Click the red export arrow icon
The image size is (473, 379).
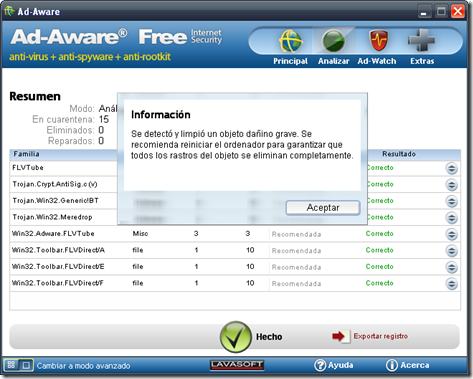tap(340, 336)
